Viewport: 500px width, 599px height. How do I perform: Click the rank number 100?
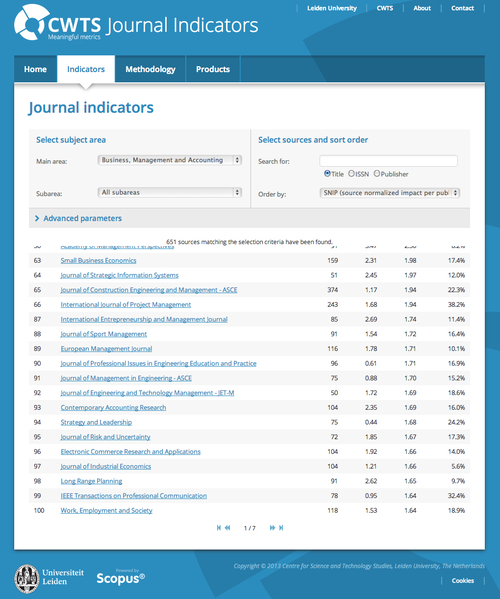39,510
